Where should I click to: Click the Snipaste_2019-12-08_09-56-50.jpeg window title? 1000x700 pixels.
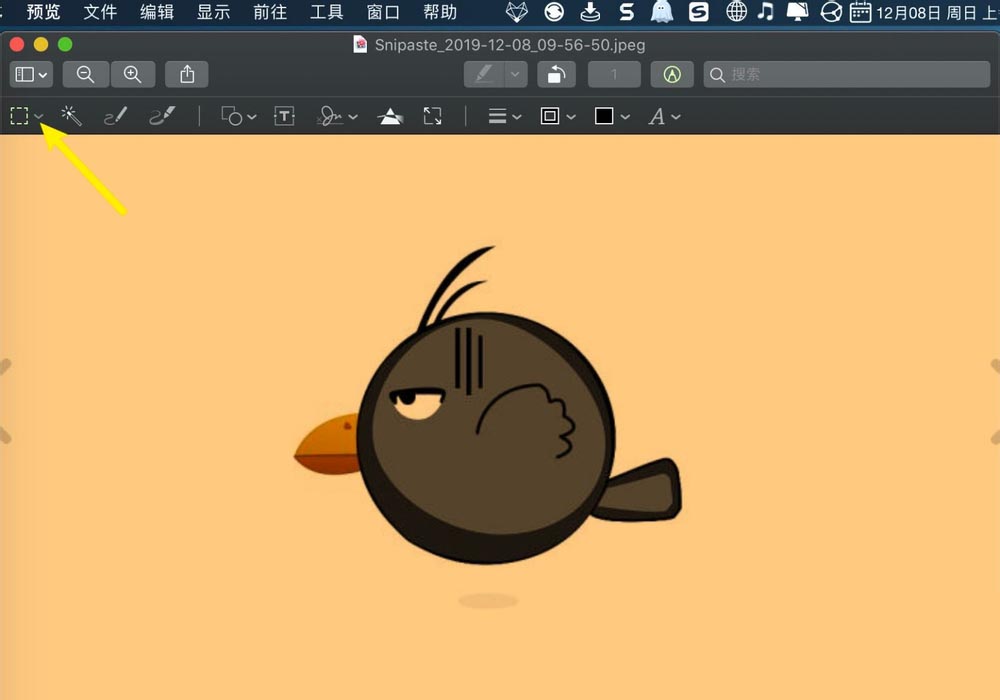point(510,45)
